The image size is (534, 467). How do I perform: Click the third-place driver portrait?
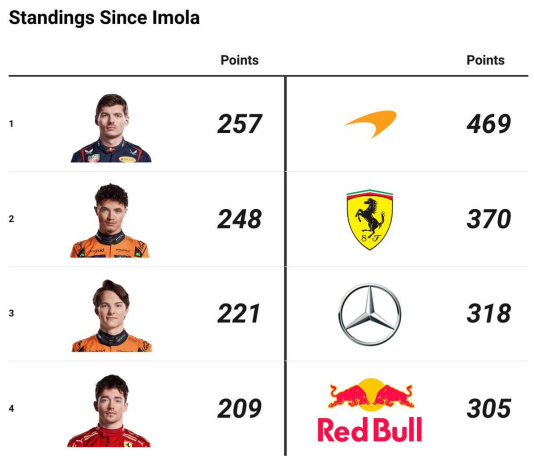(112, 316)
